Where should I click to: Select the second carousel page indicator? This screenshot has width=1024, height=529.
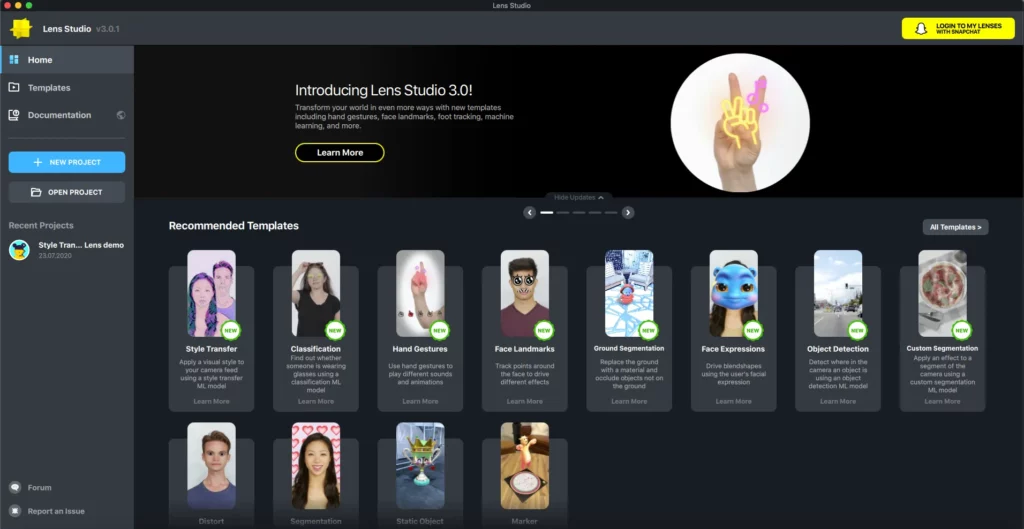[563, 212]
